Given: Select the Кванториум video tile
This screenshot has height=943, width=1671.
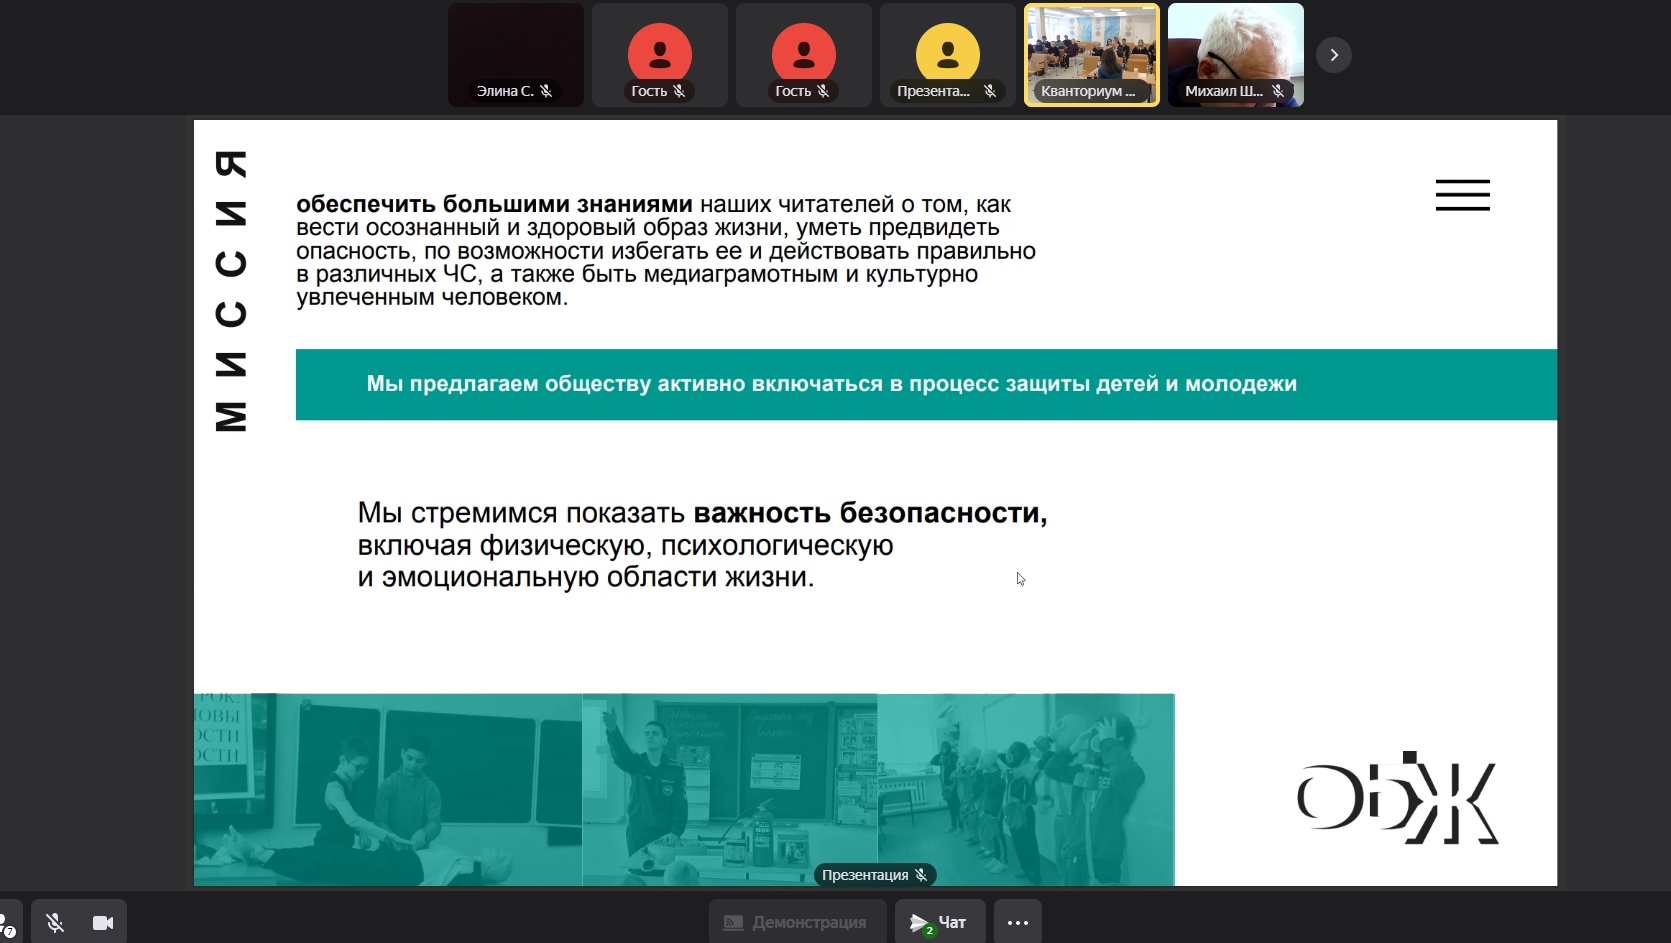Looking at the screenshot, I should (1091, 52).
